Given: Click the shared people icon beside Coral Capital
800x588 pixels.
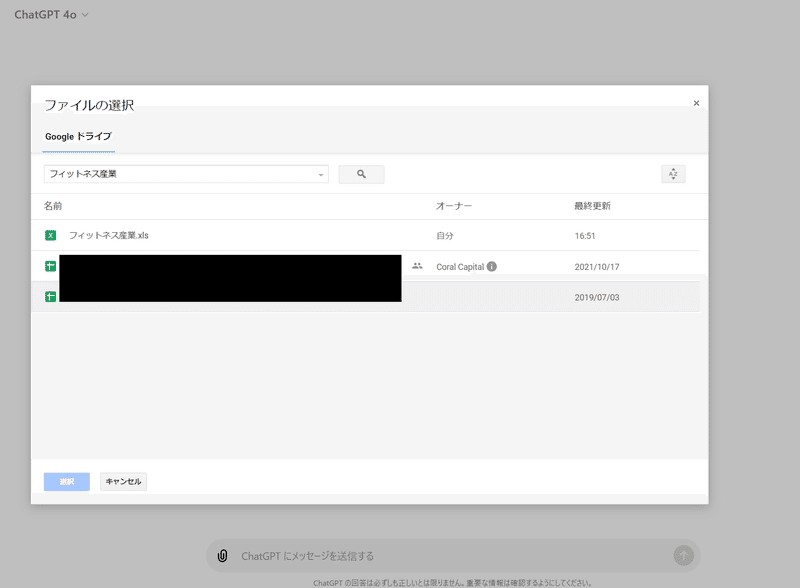Looking at the screenshot, I should click(x=417, y=267).
